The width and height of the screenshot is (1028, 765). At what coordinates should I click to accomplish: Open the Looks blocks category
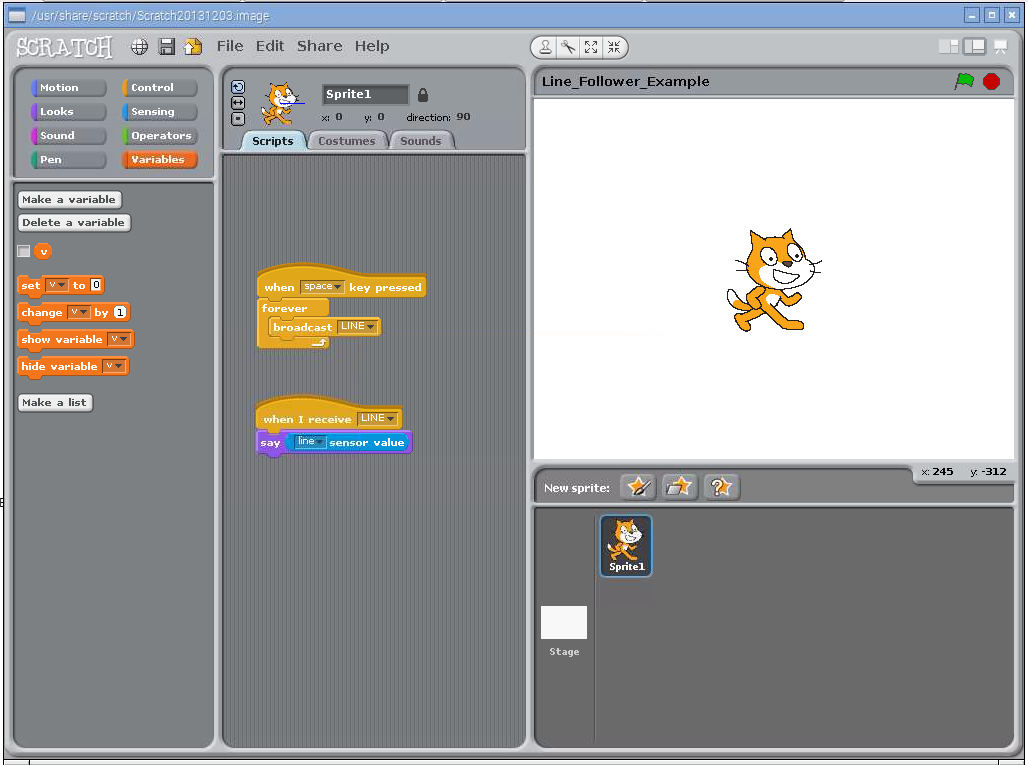point(68,111)
